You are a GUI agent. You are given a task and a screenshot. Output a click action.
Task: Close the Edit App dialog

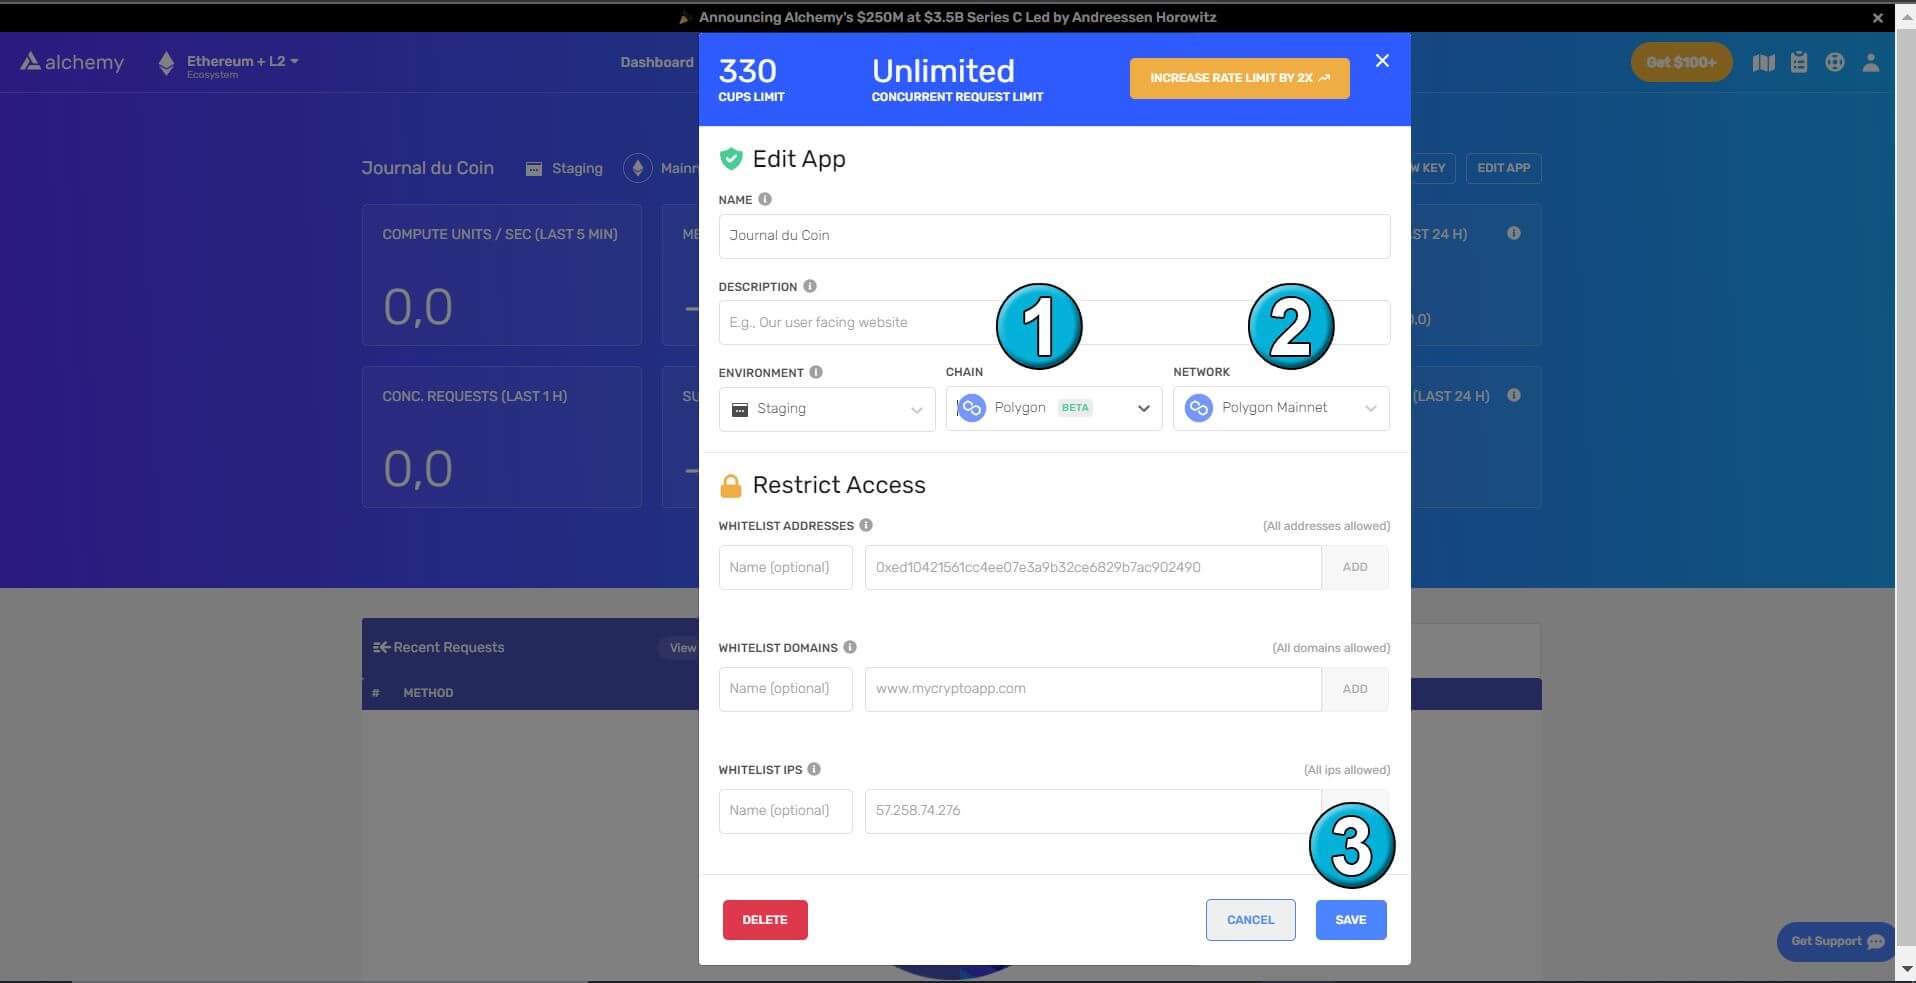[x=1382, y=61]
